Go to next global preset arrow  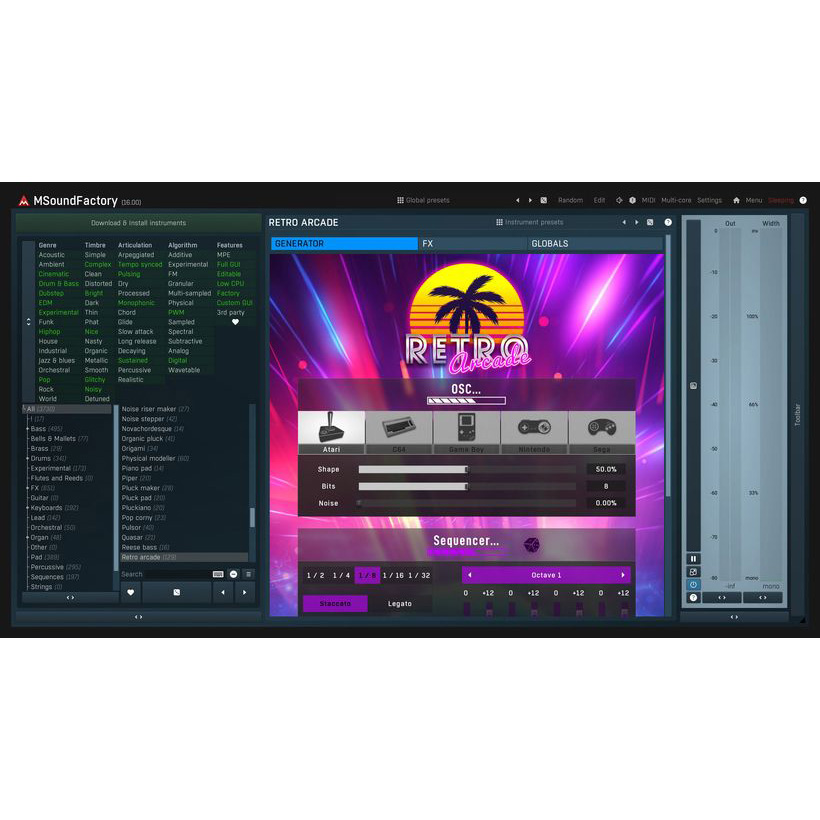(530, 200)
